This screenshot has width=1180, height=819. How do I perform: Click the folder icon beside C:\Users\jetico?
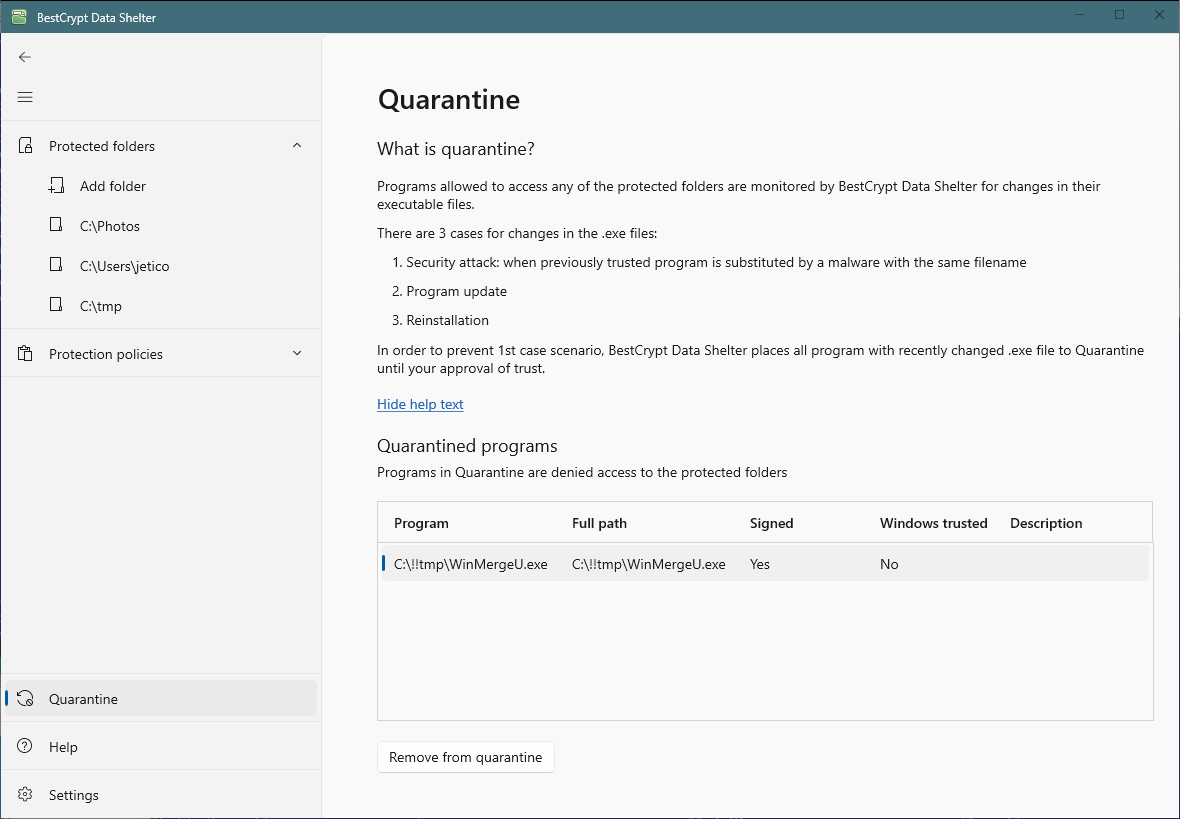point(56,264)
